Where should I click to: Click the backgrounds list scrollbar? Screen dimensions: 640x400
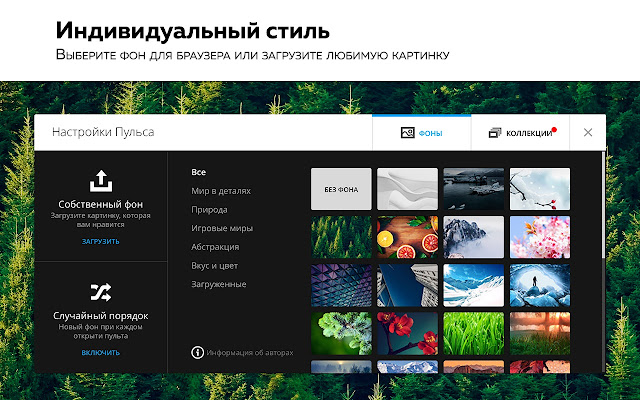click(x=604, y=205)
